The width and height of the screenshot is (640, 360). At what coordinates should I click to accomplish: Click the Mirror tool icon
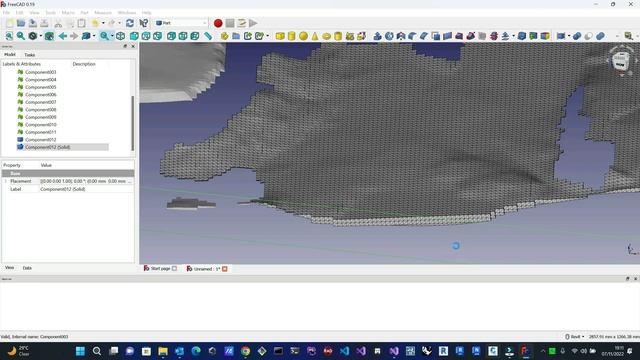(401, 36)
